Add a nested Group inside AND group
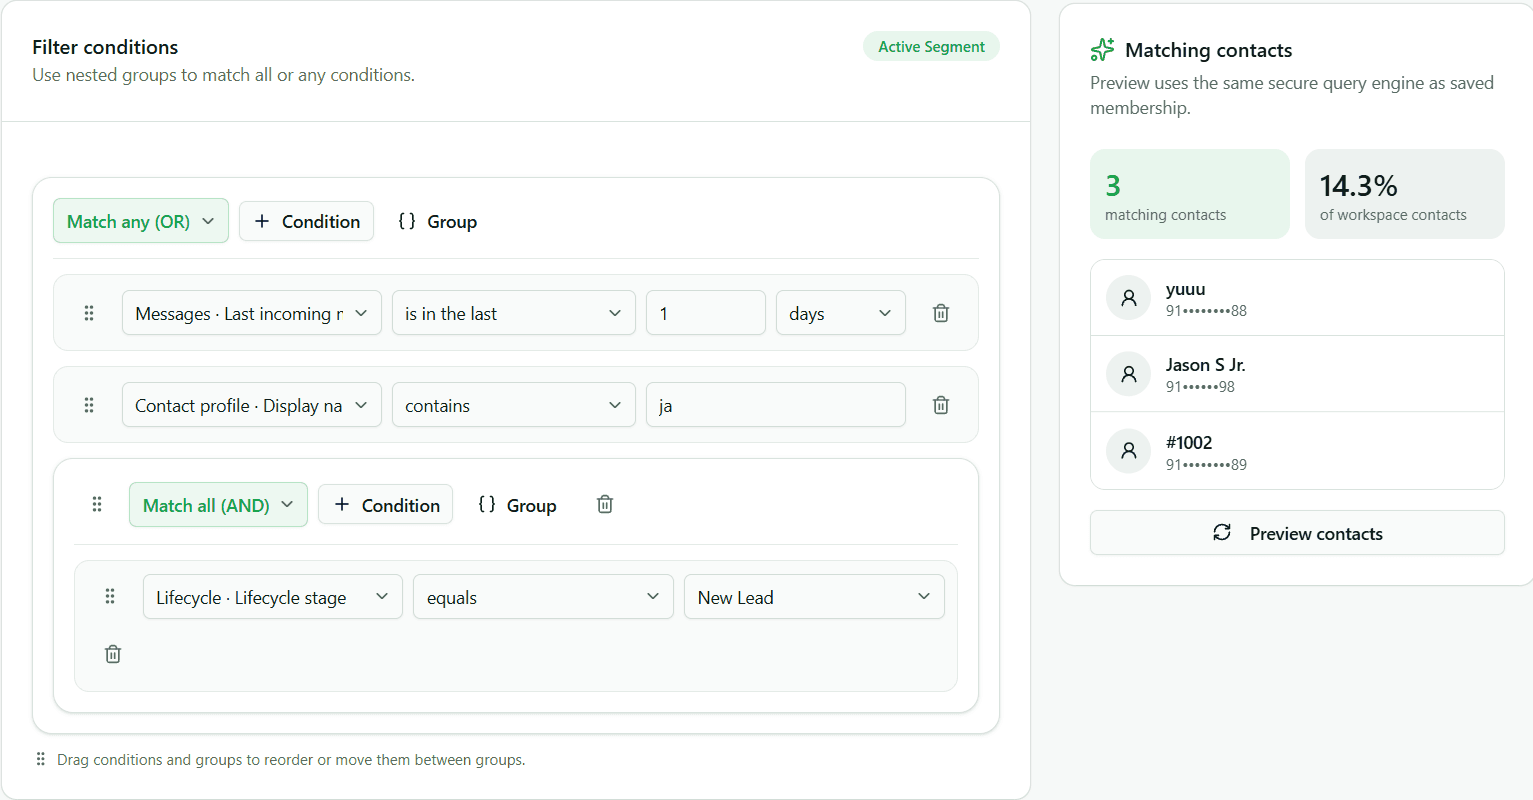The width and height of the screenshot is (1533, 800). tap(517, 505)
